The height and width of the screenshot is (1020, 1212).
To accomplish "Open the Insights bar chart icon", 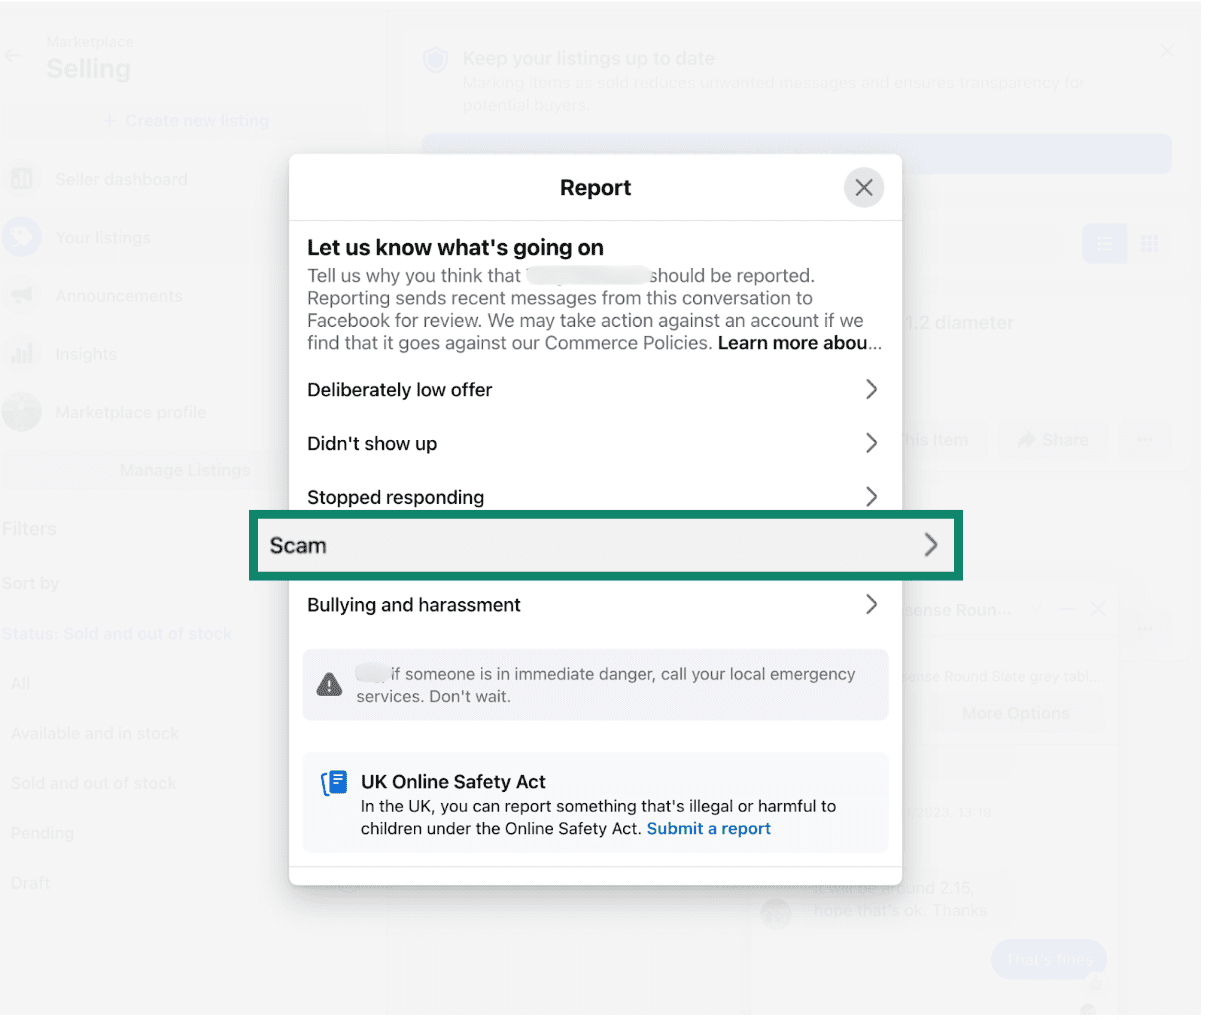I will point(22,353).
